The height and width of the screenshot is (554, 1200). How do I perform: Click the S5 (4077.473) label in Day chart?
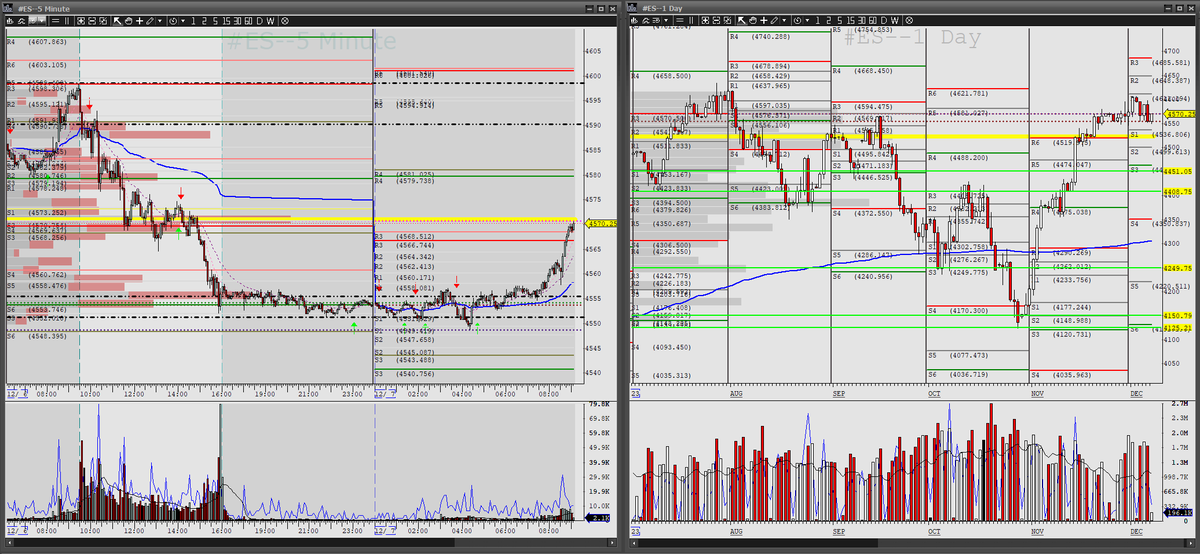pos(957,355)
